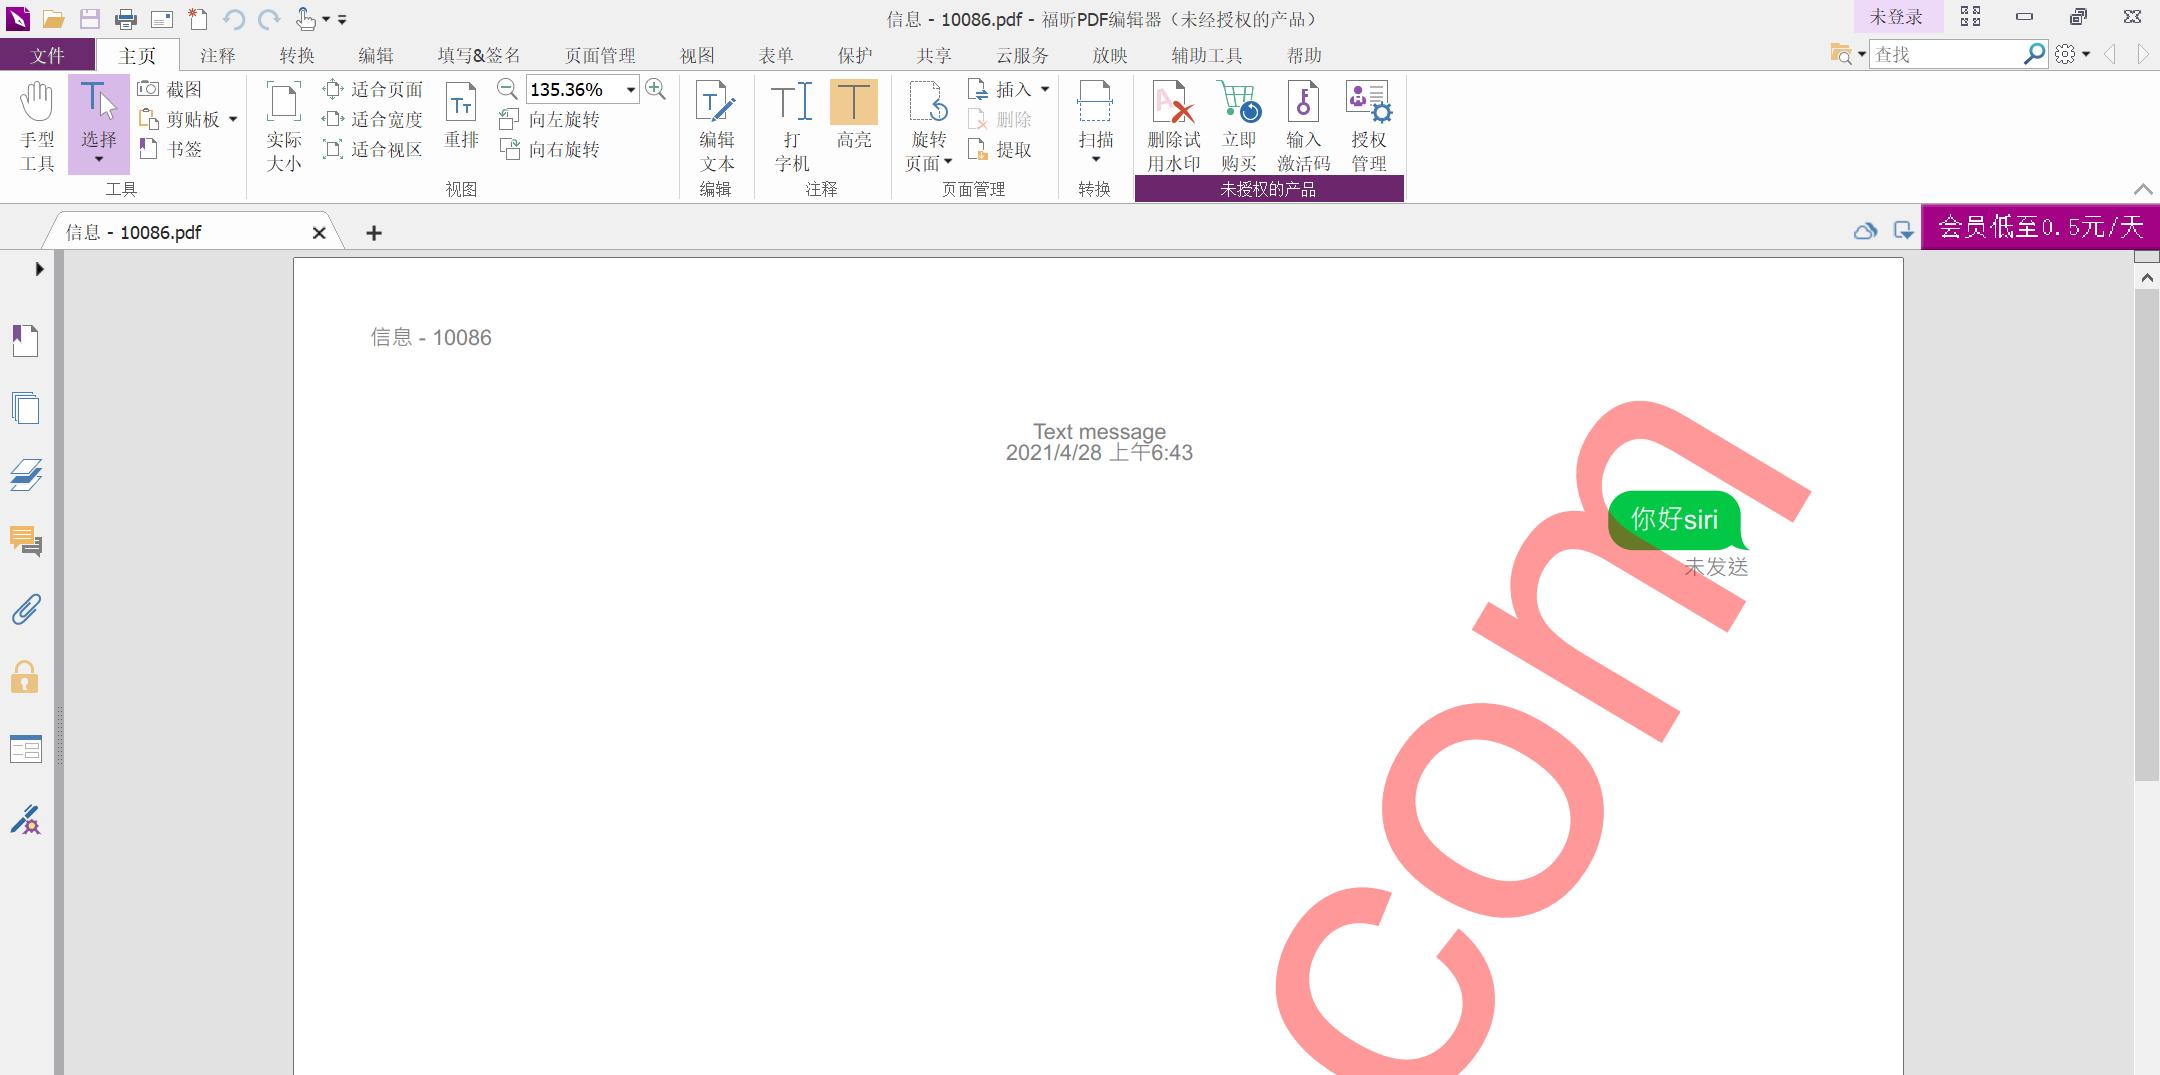Open the zoom percentage dropdown
Screen dimensions: 2160x1075
(631, 90)
